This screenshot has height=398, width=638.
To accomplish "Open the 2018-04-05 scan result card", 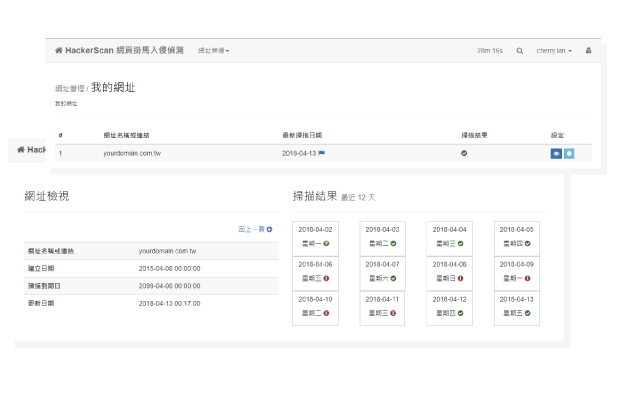I will tap(517, 238).
